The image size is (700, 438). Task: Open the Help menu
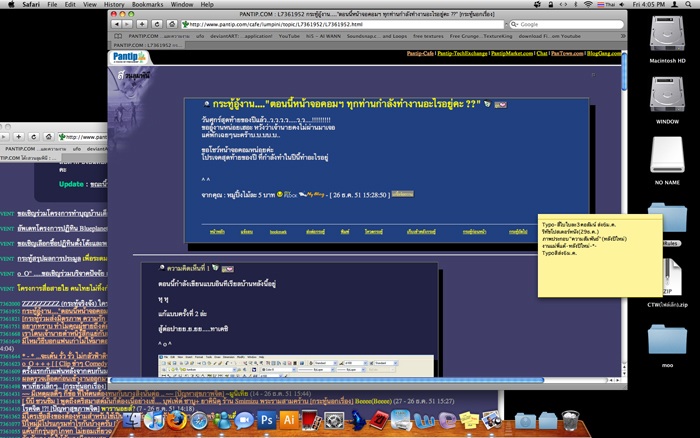pyautogui.click(x=207, y=4)
